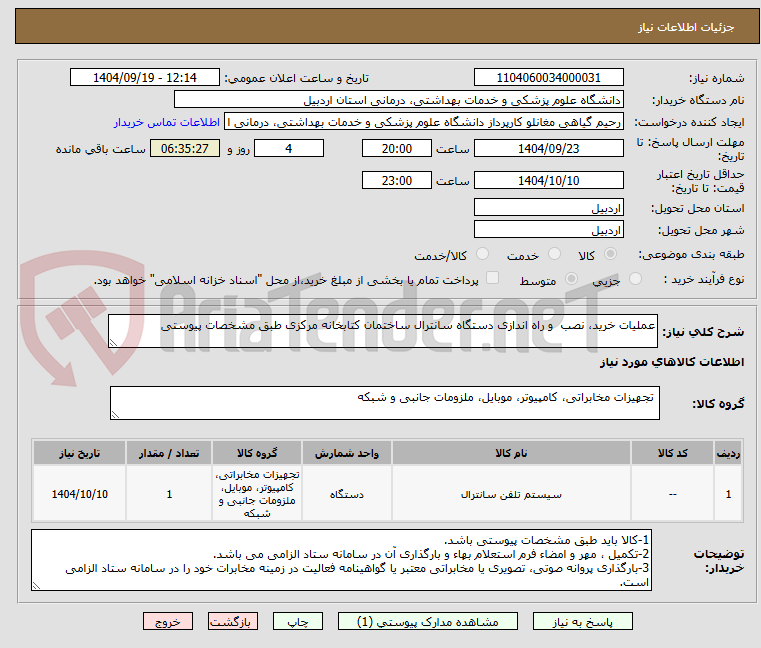Click the شماره نیاز field 1104060034000031
The width and height of the screenshot is (761, 648).
(x=548, y=77)
